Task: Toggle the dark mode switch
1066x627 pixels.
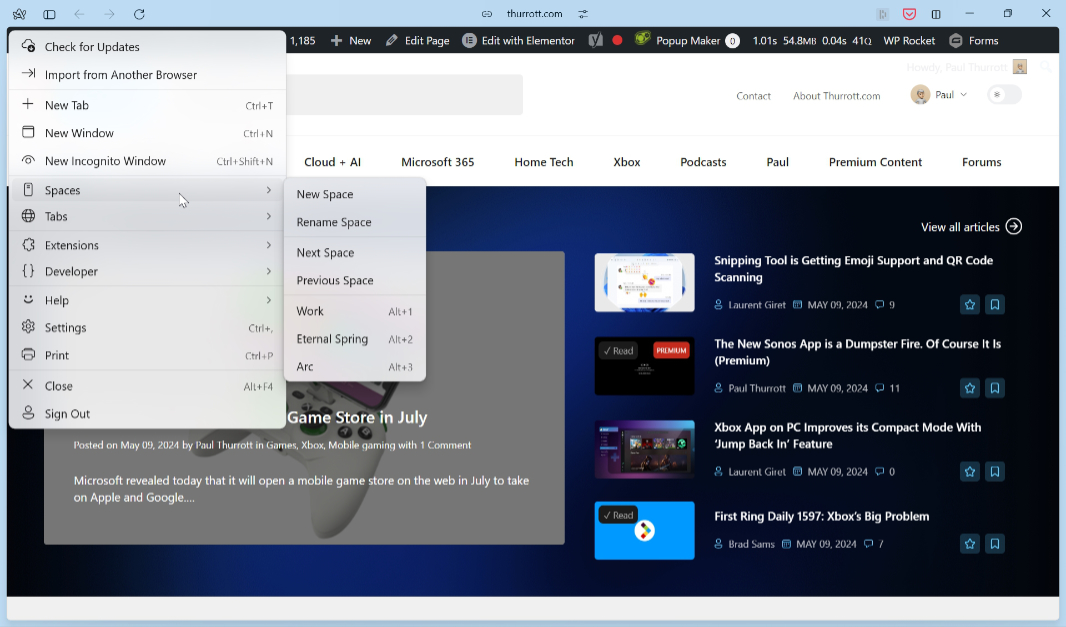Action: 1004,95
